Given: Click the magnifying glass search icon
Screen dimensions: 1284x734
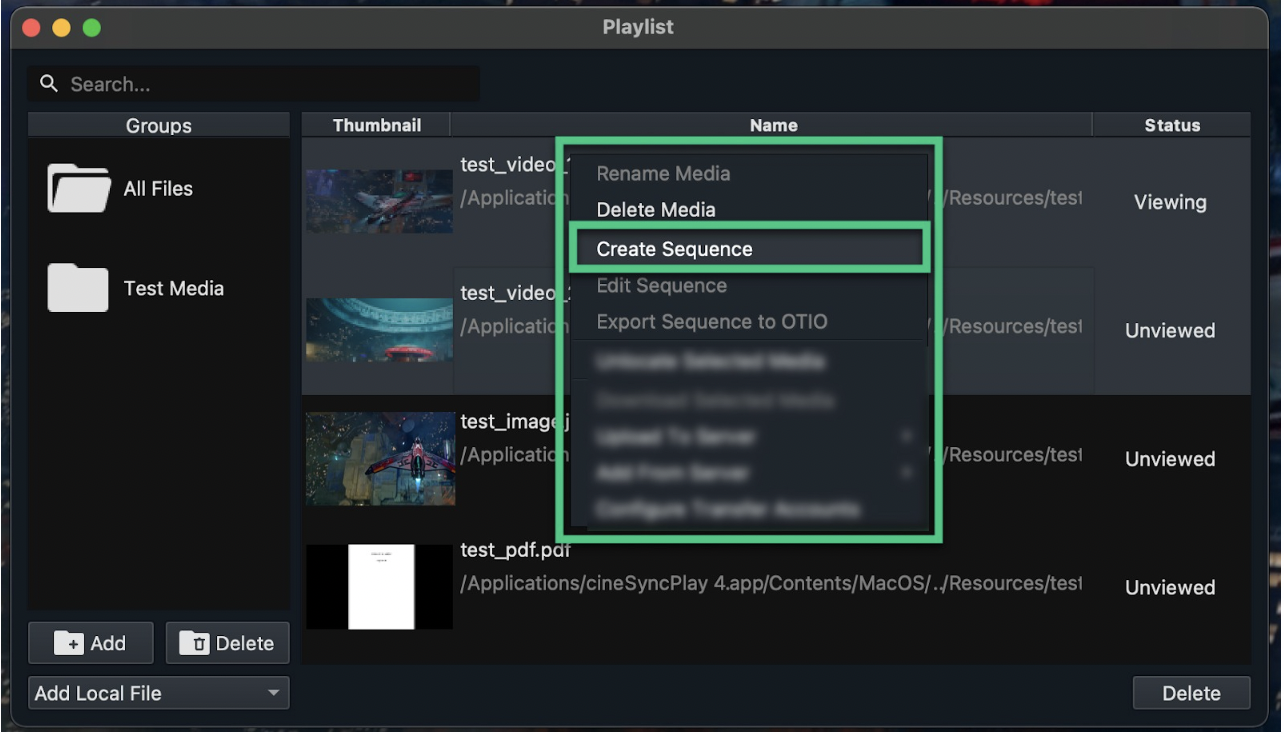Looking at the screenshot, I should tap(49, 84).
